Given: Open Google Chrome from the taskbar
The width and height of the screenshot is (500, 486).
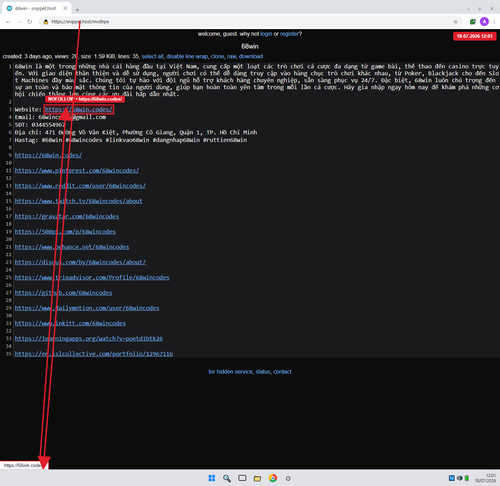Looking at the screenshot, I should pyautogui.click(x=273, y=478).
